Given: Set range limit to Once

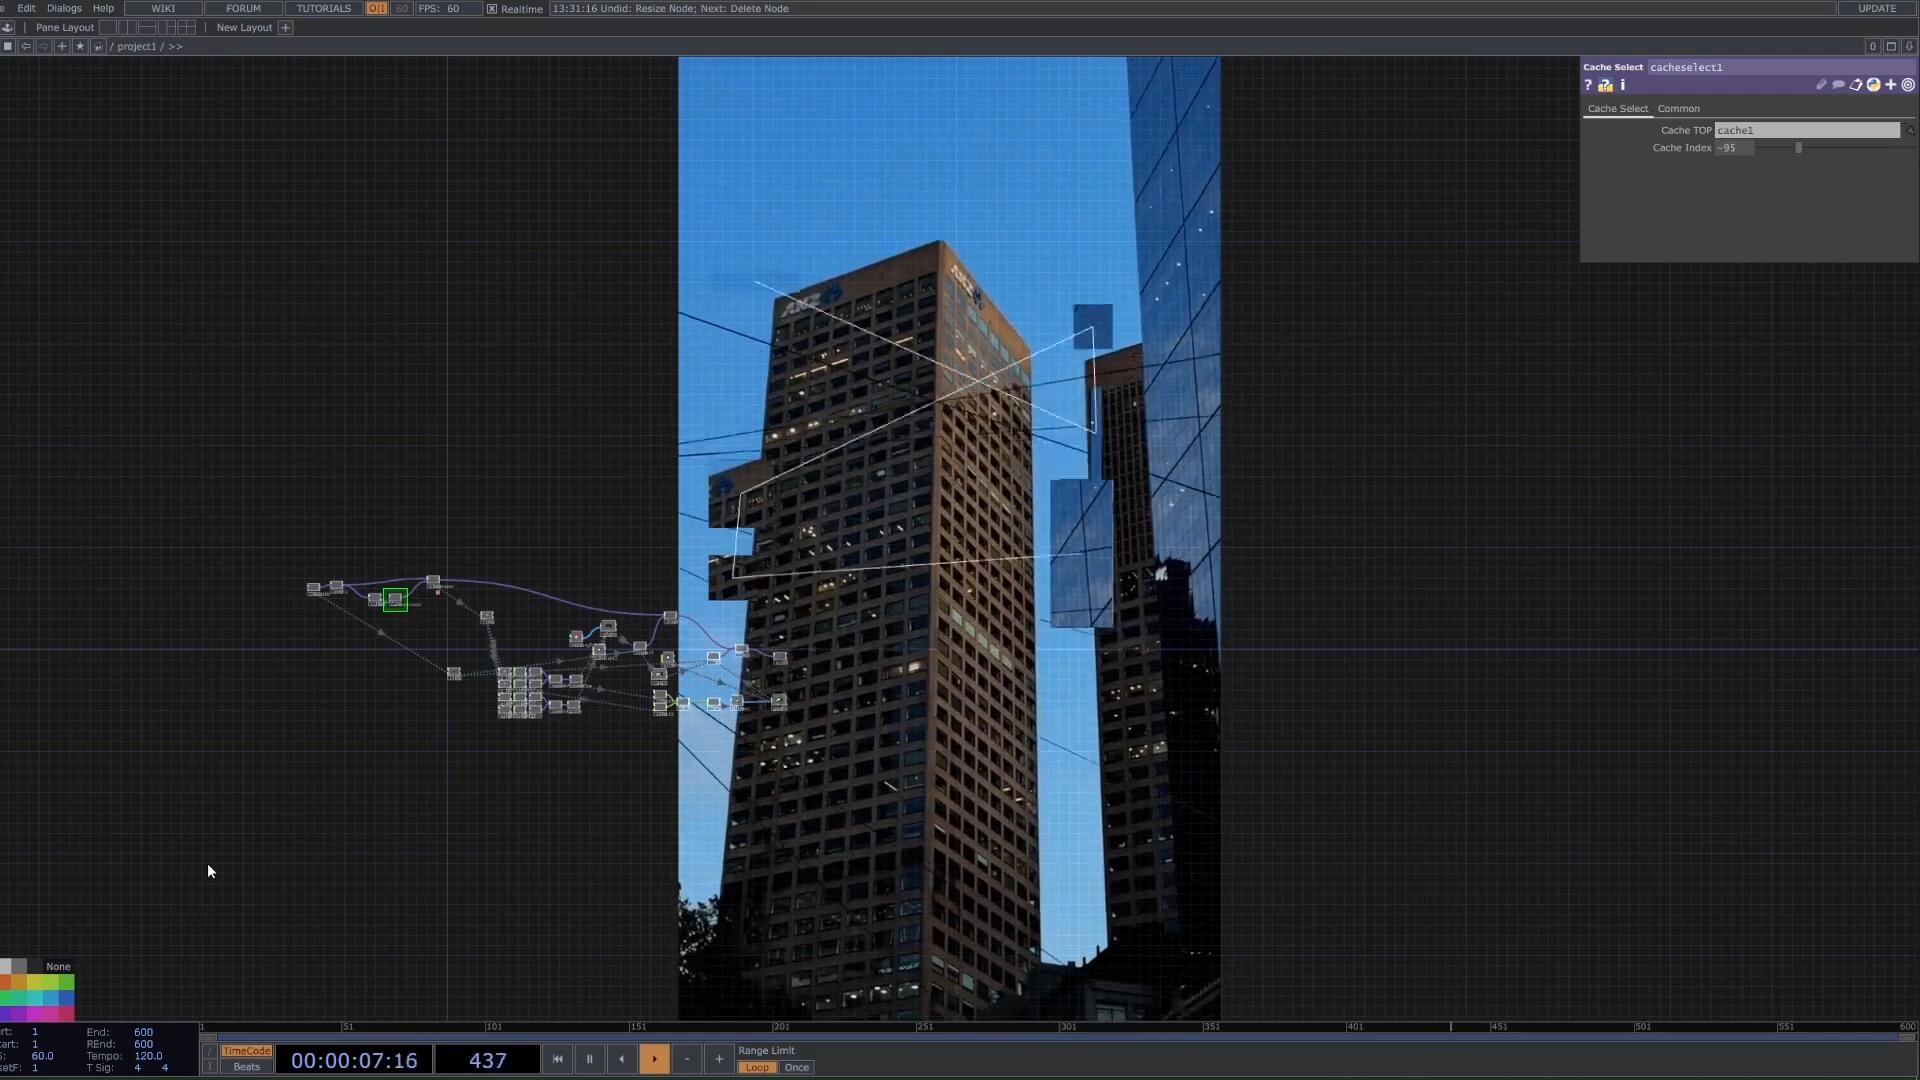Looking at the screenshot, I should (797, 1067).
